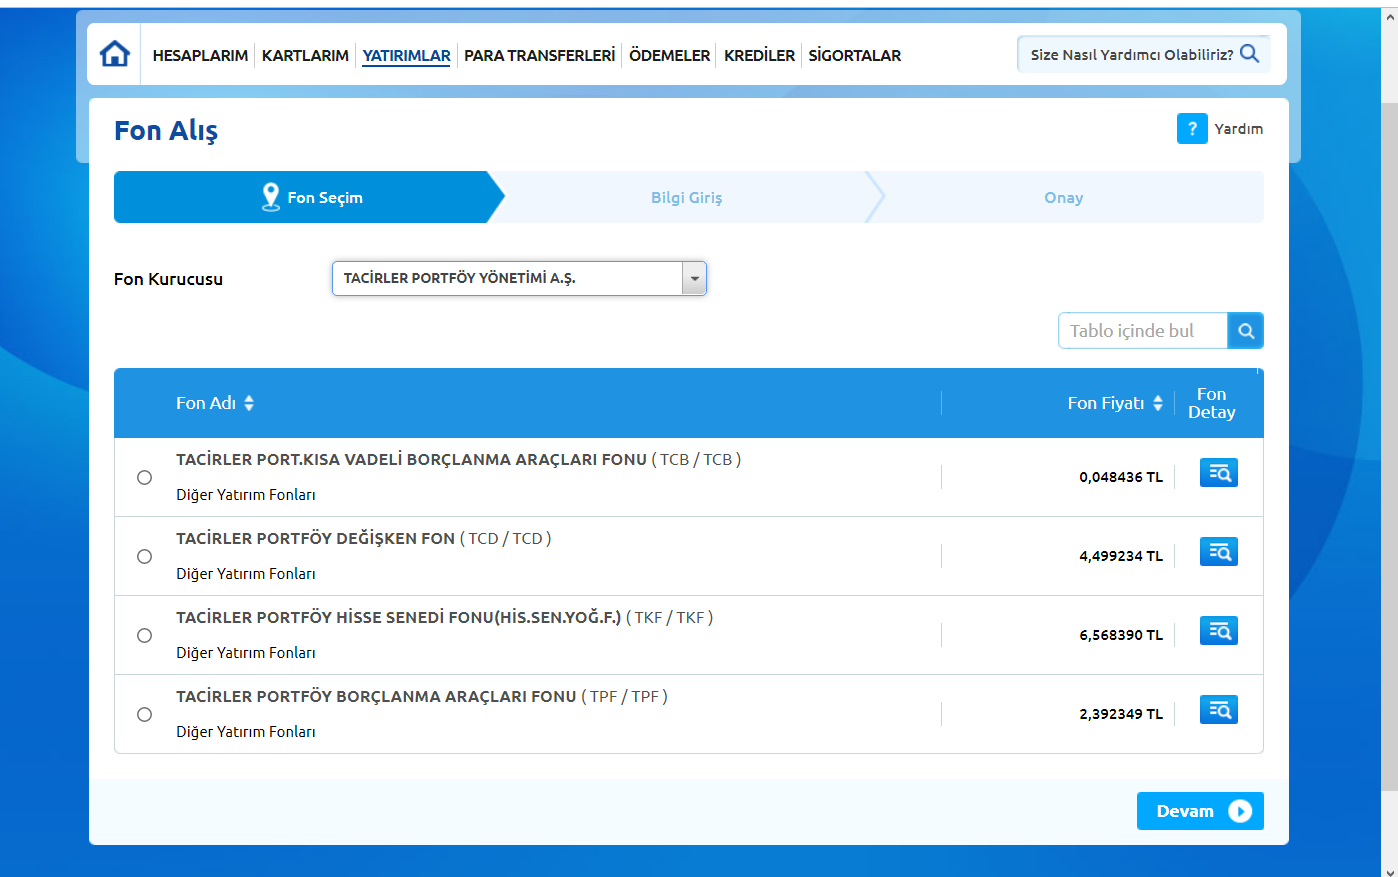Viewport: 1398px width, 877px height.
Task: Click the Fon Kurucusu label
Action: pyautogui.click(x=168, y=279)
